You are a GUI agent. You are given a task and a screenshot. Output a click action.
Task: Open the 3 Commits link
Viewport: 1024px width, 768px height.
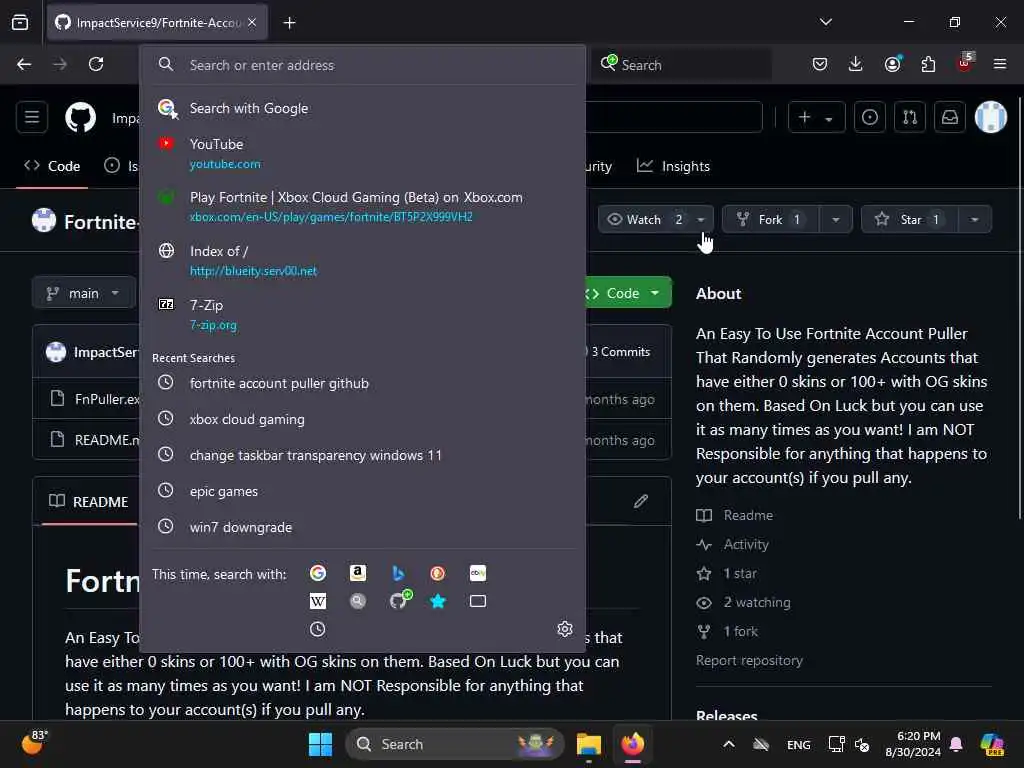(617, 351)
